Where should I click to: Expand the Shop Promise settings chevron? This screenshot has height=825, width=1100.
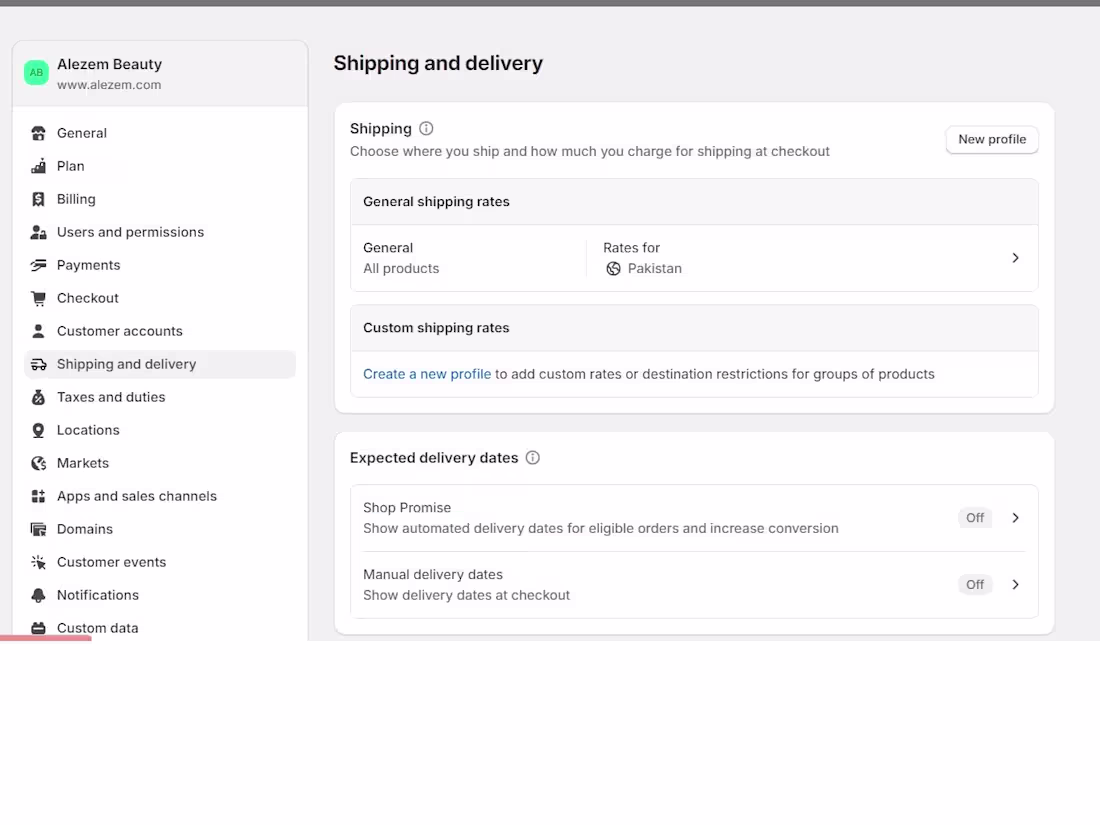[1015, 518]
